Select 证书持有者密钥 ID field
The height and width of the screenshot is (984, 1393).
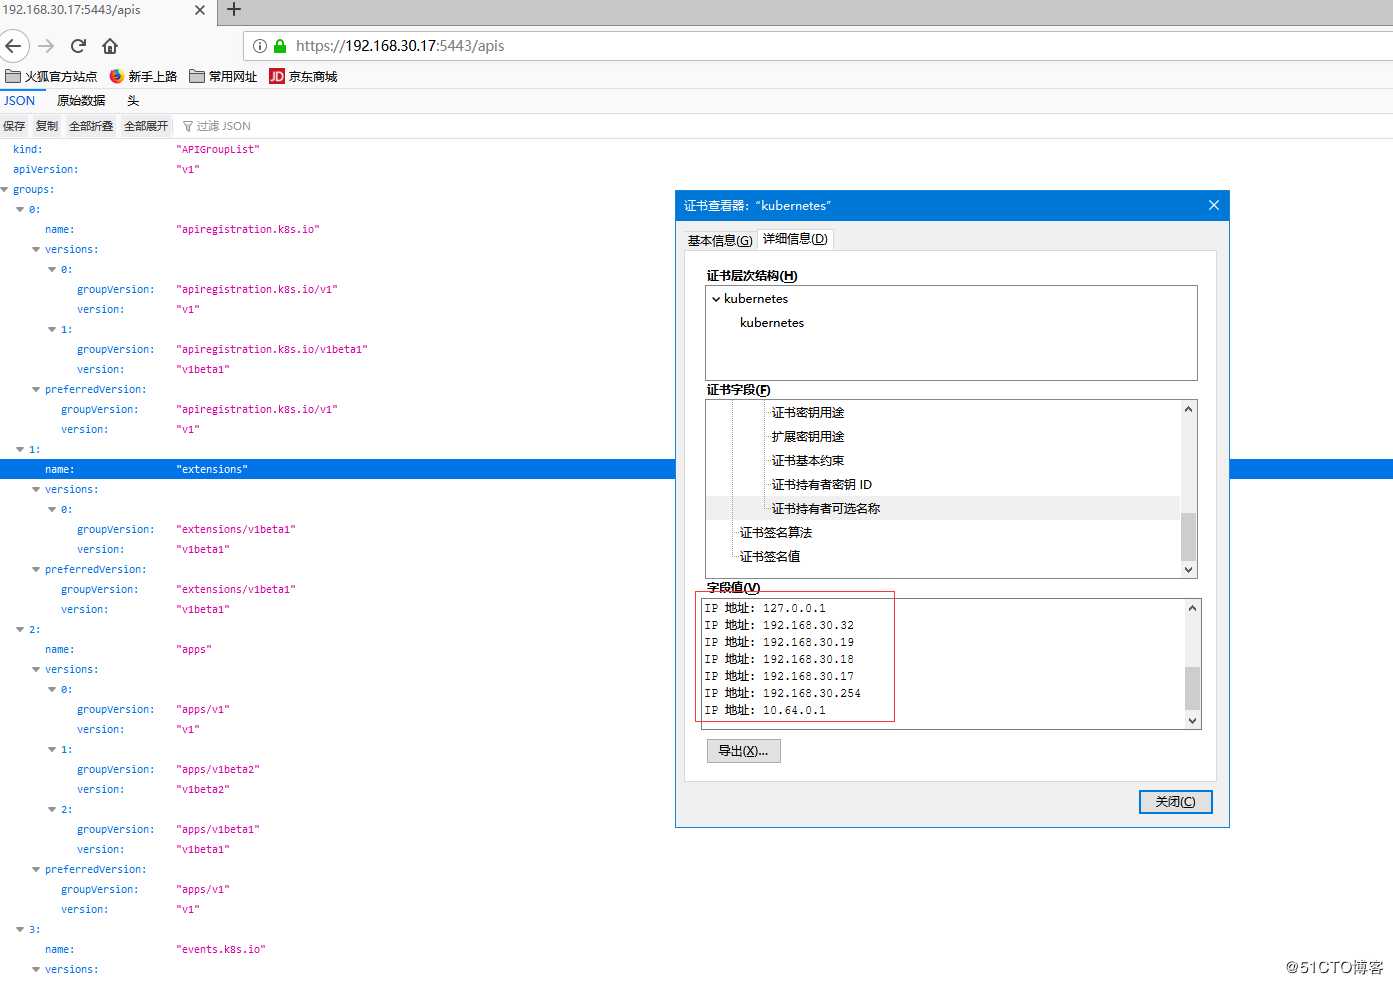click(822, 484)
